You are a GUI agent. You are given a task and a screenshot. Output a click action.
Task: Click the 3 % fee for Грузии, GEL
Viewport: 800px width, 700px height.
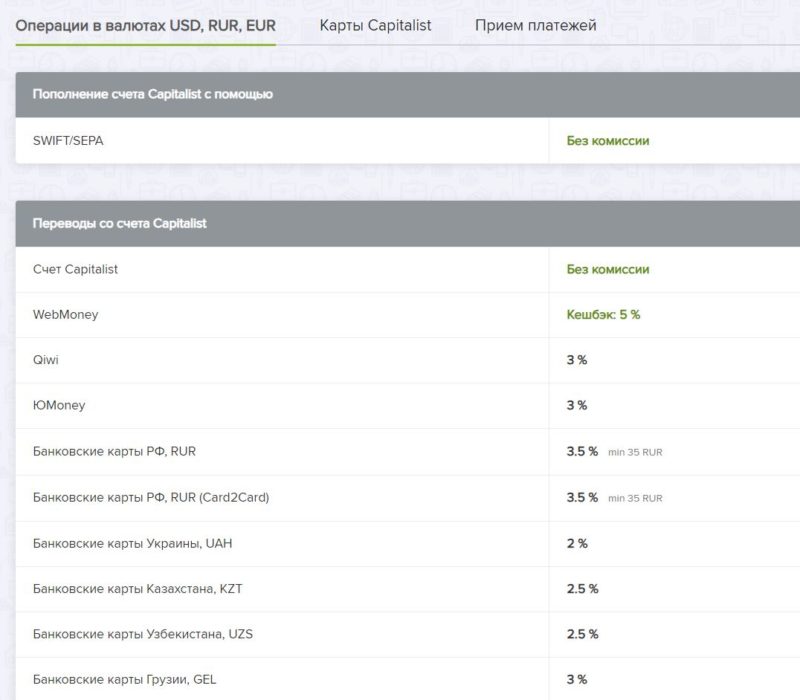(577, 680)
